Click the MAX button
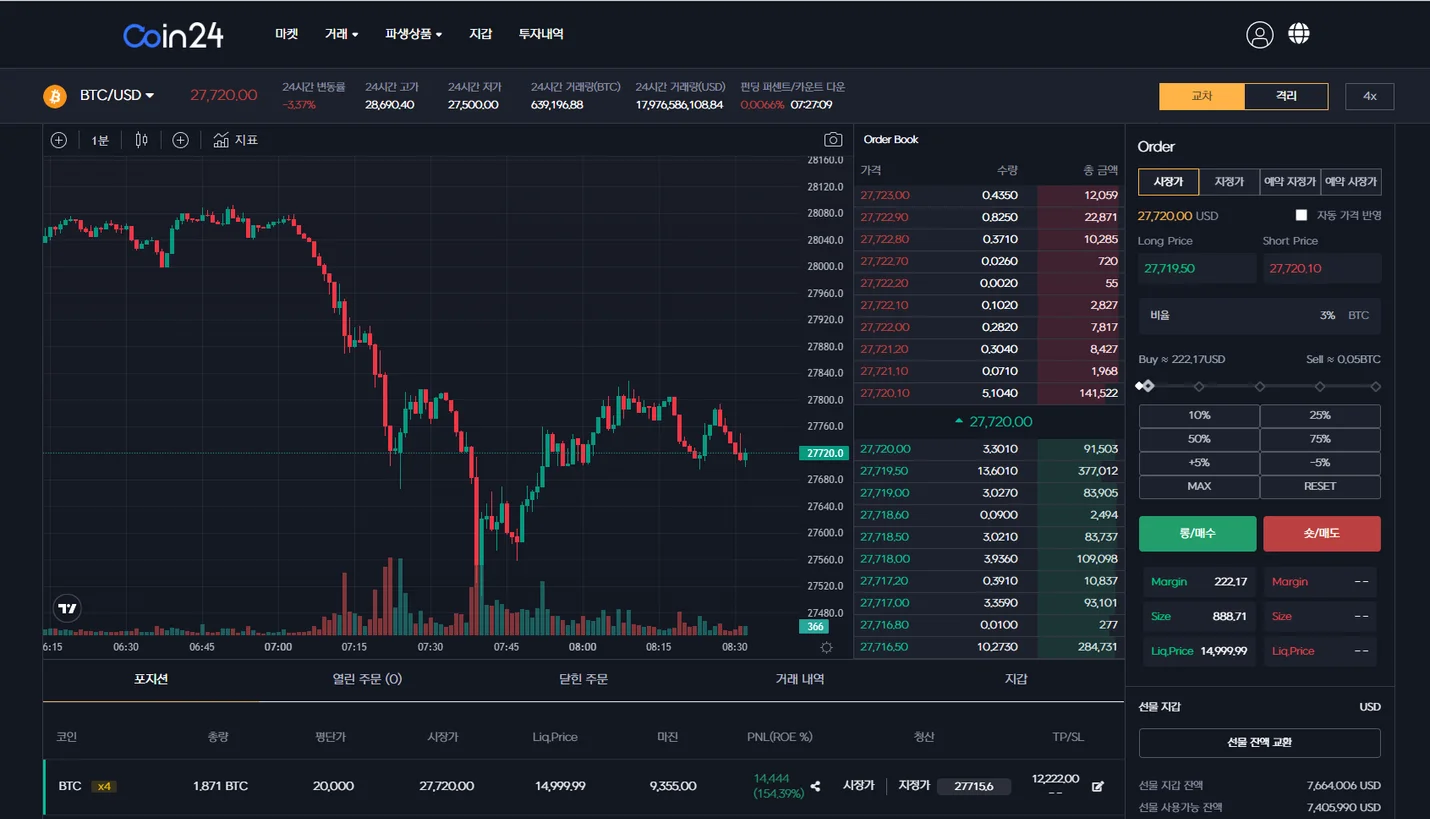1430x819 pixels. pyautogui.click(x=1199, y=486)
